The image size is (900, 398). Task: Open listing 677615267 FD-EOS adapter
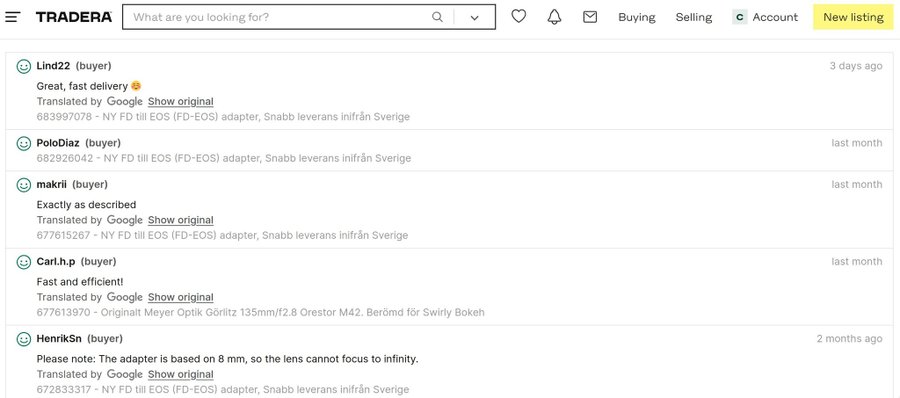click(x=223, y=235)
